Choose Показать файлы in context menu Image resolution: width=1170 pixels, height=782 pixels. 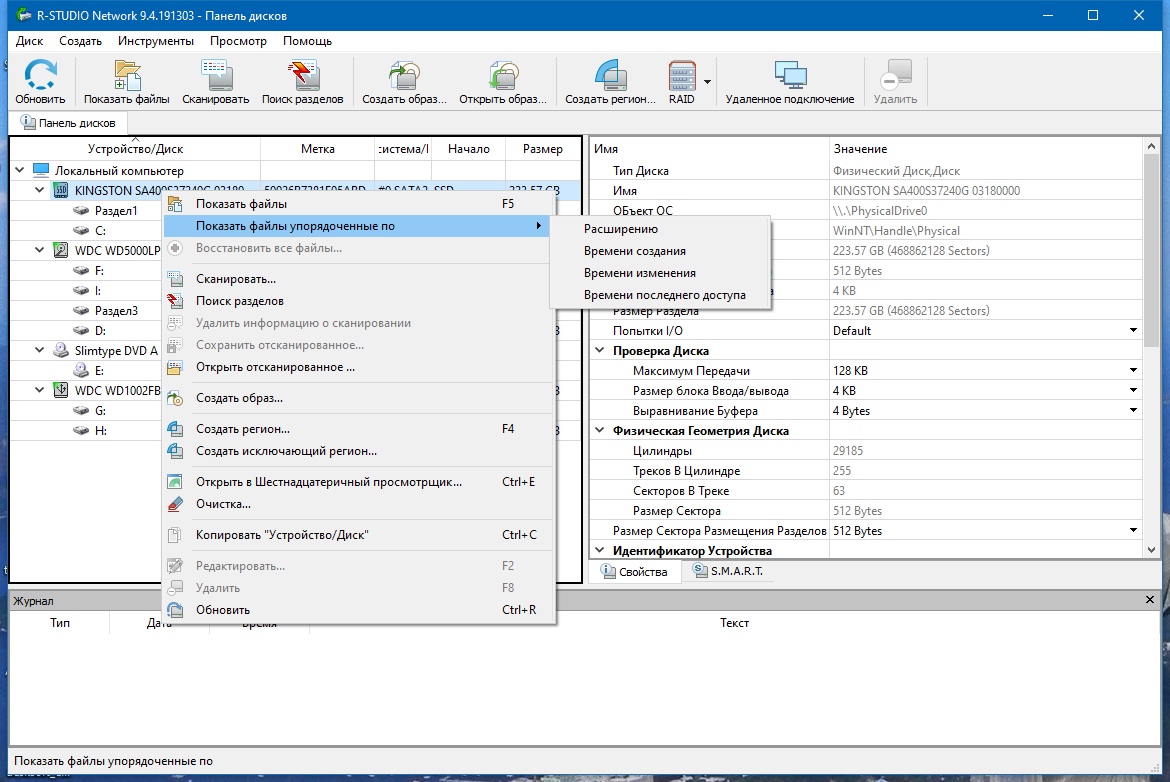[x=358, y=204]
